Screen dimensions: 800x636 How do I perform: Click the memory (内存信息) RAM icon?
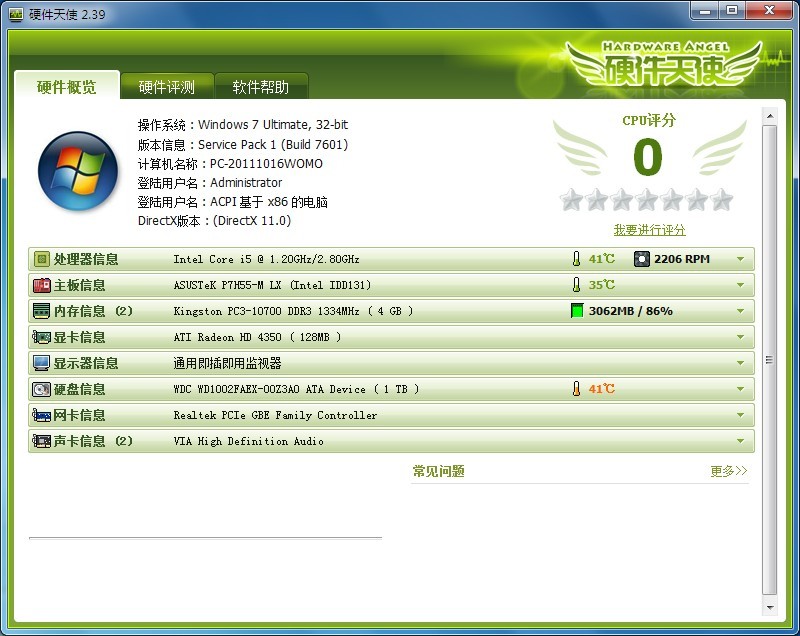[42, 311]
